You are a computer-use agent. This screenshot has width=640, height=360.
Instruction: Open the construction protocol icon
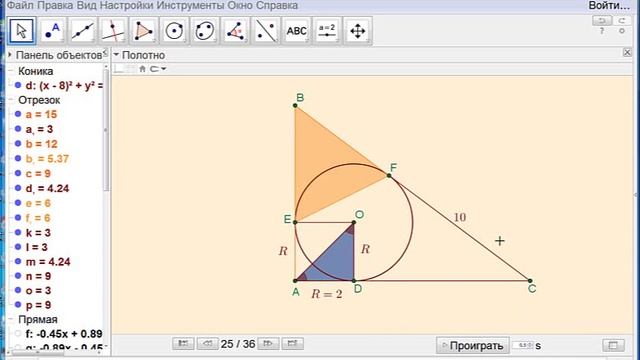(x=613, y=345)
